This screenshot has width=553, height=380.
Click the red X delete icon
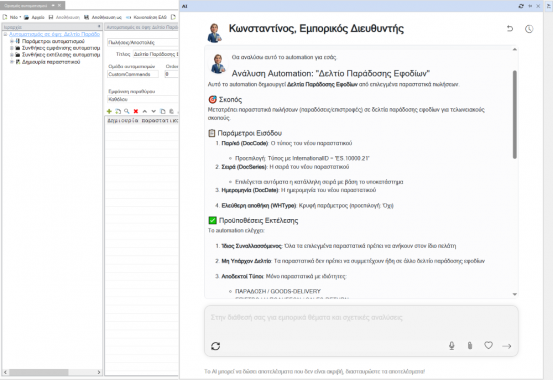coord(136,111)
